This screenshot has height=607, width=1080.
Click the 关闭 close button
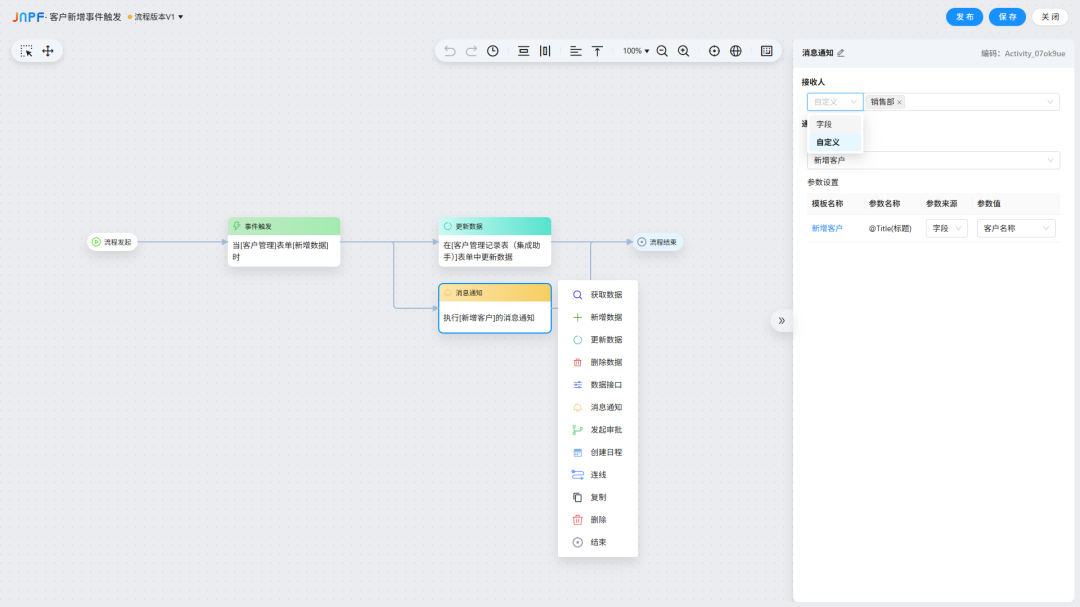point(1050,17)
